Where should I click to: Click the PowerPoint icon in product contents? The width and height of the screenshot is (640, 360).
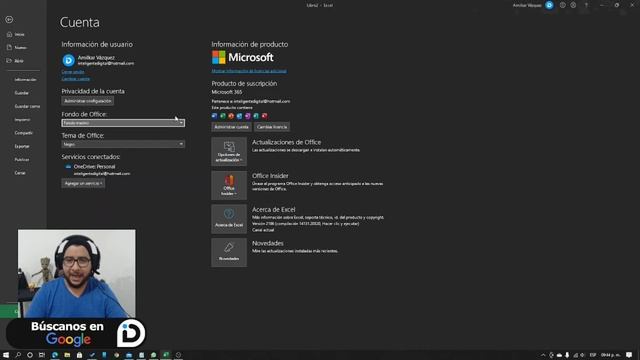pyautogui.click(x=231, y=116)
